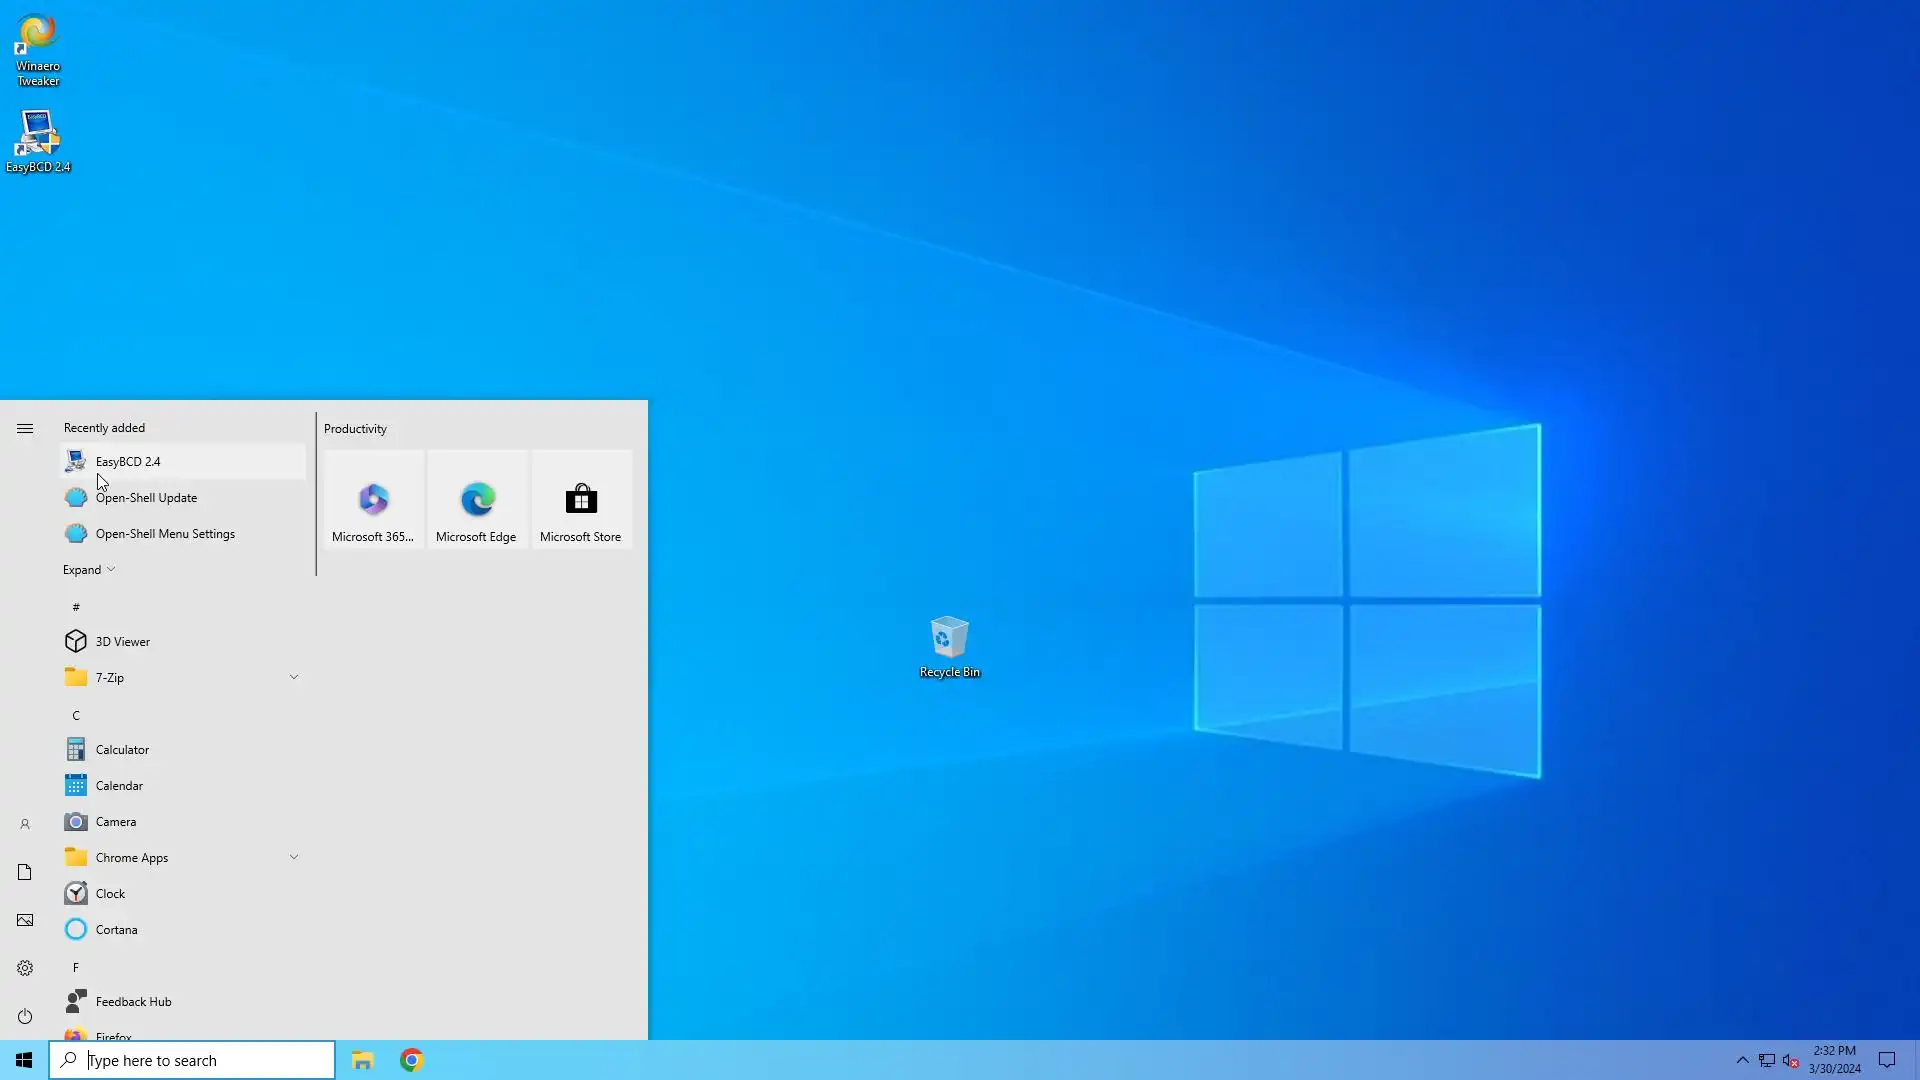Open Settings gear in Start sidebar
Image resolution: width=1920 pixels, height=1080 pixels.
(25, 968)
